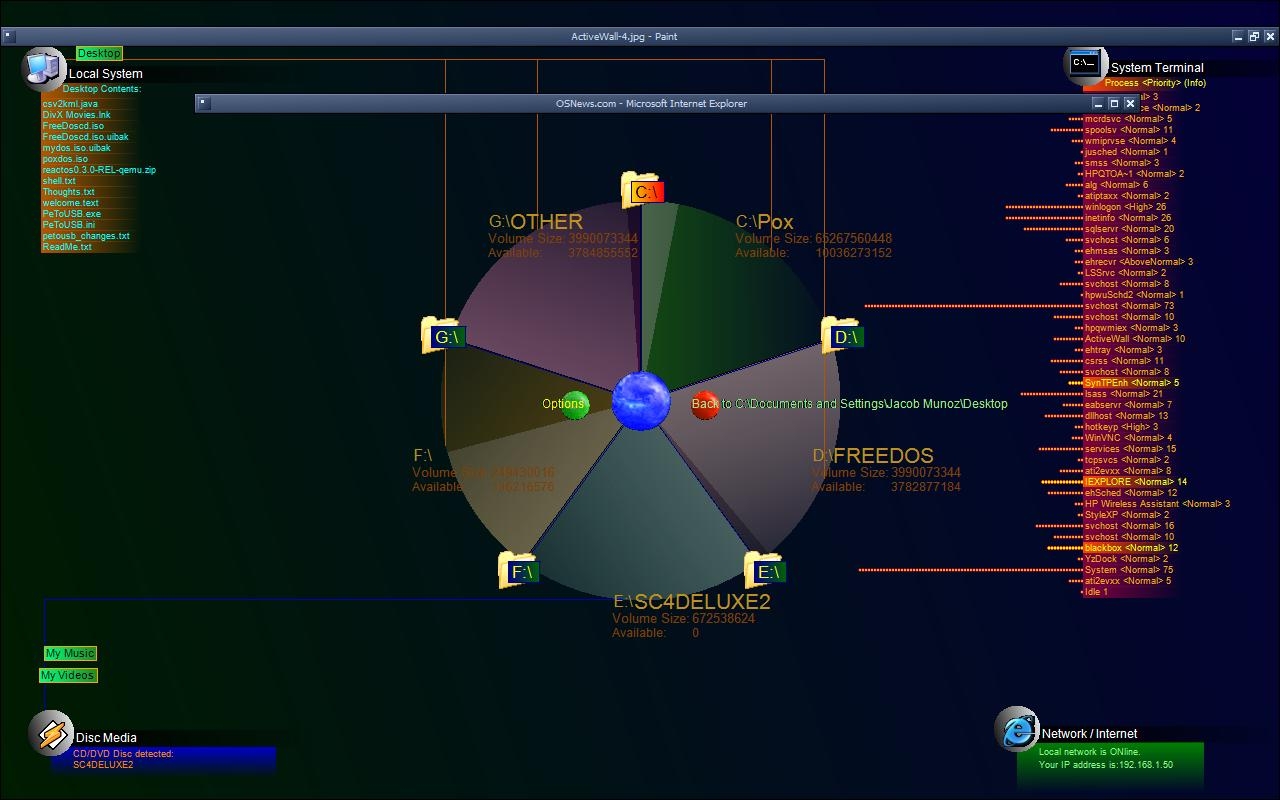
Task: Open ReadMe.txt file entry
Action: click(67, 247)
